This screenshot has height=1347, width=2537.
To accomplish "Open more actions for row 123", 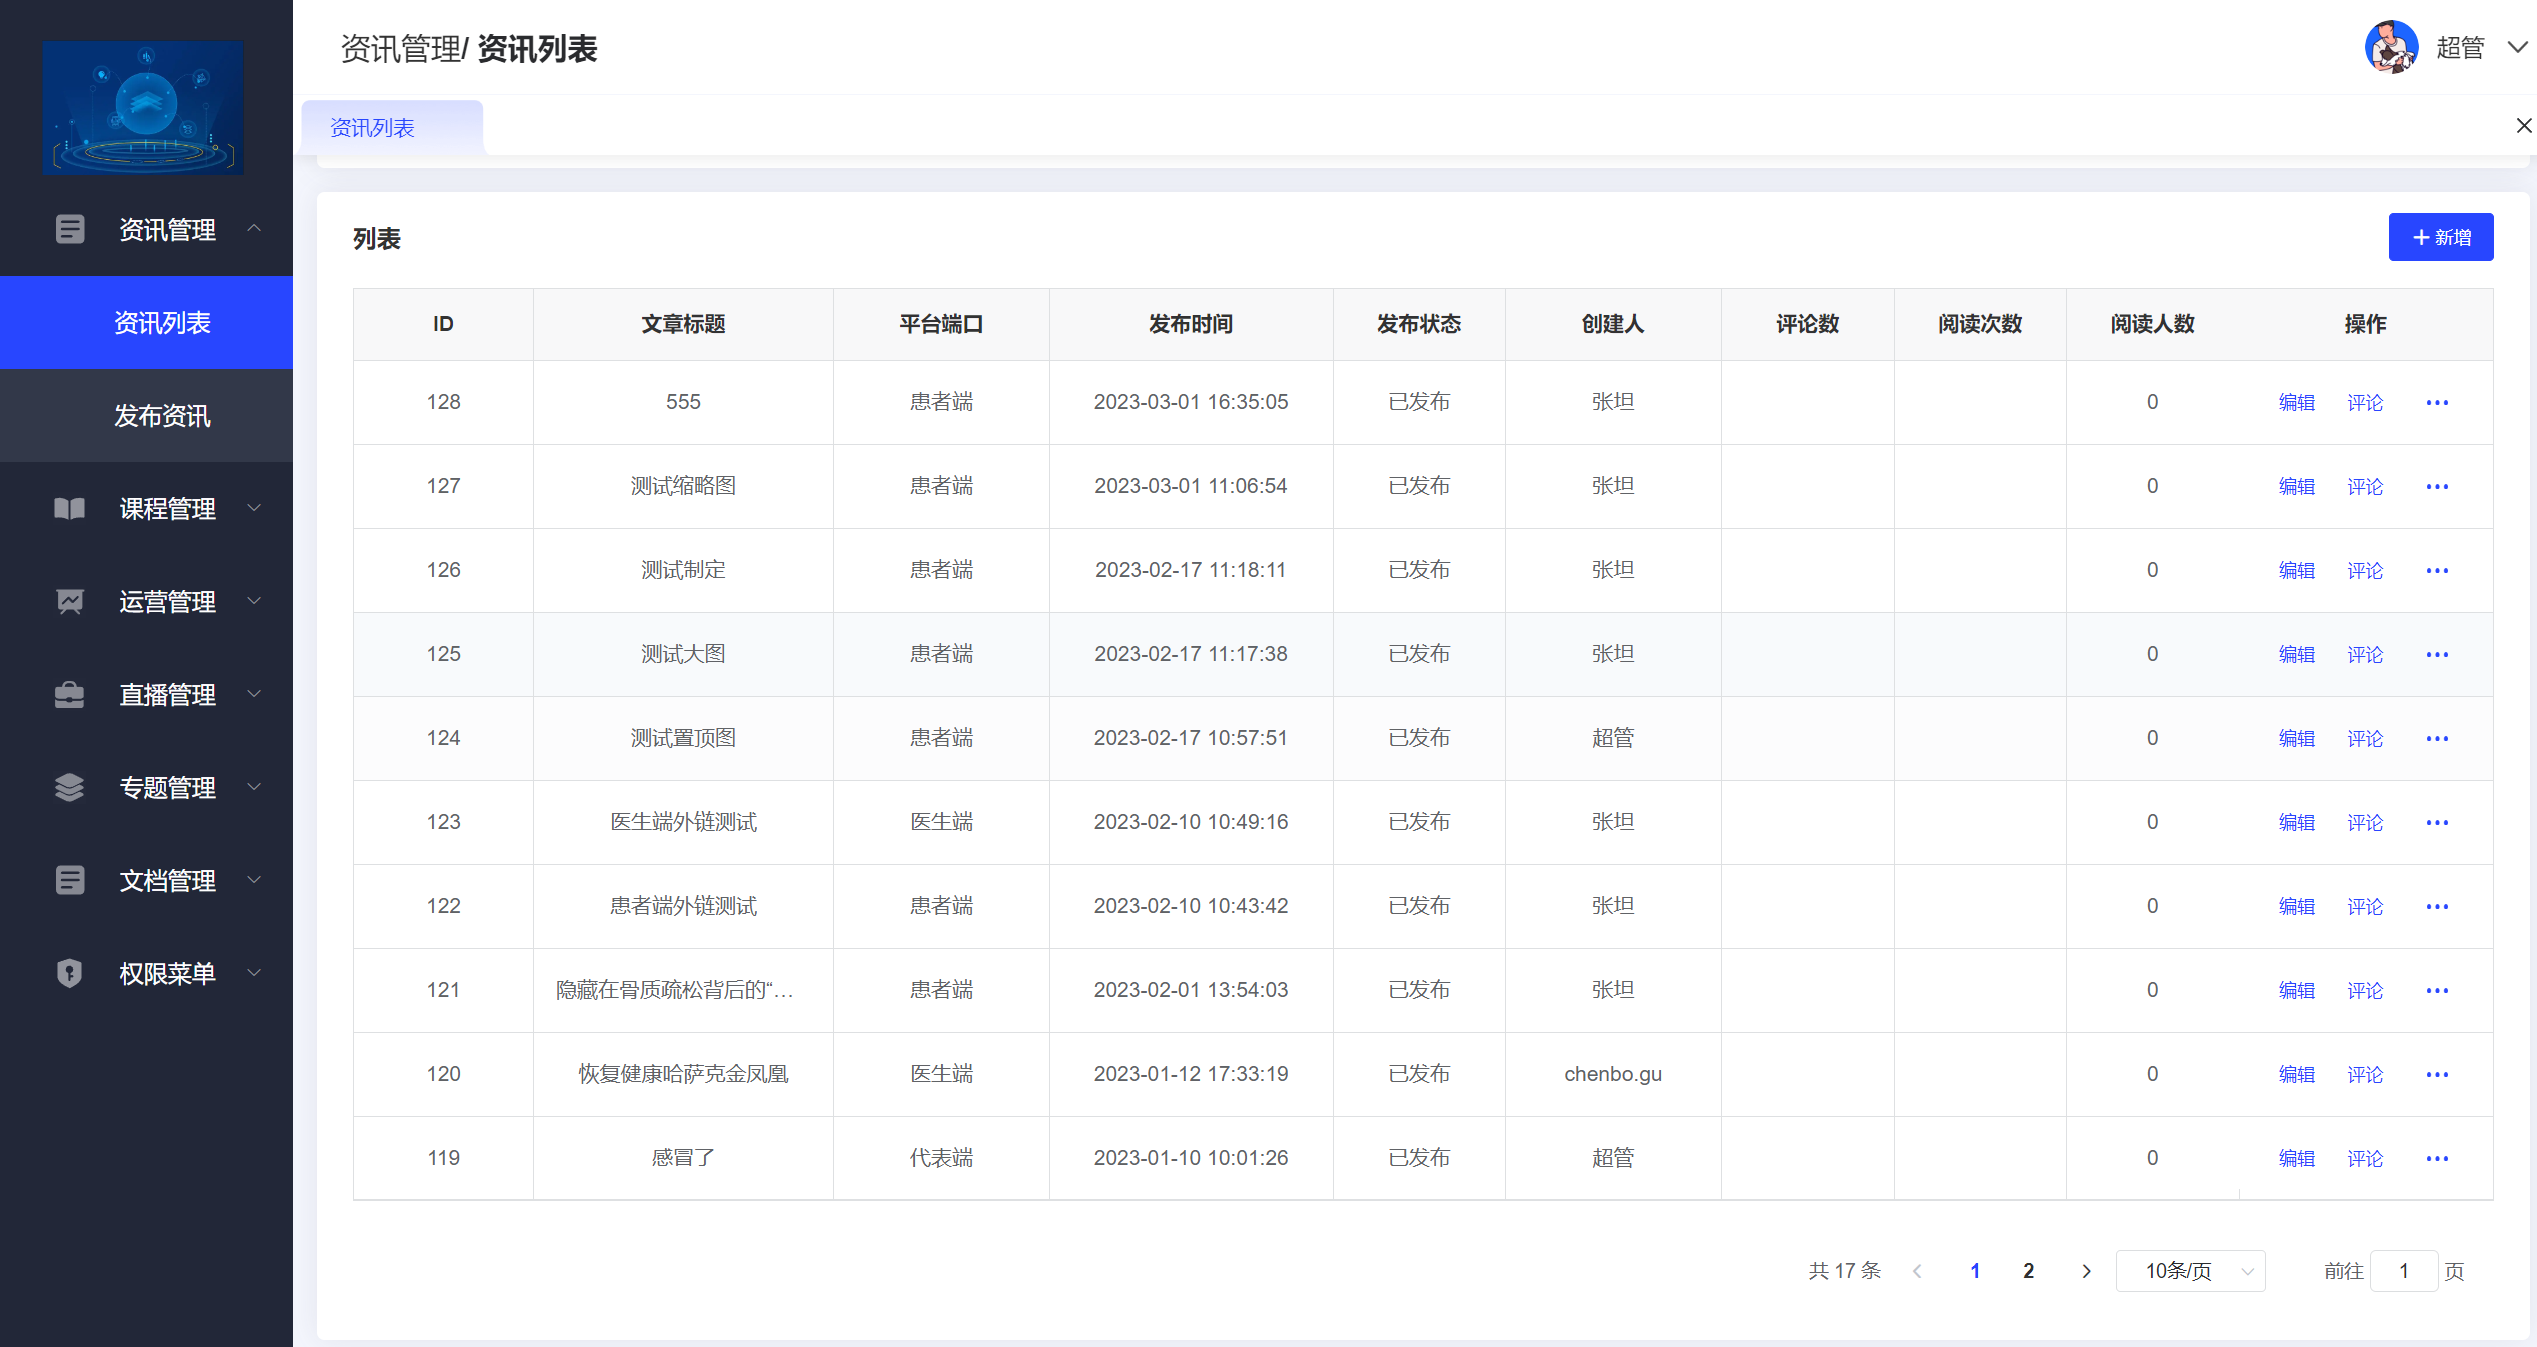I will click(x=2437, y=822).
